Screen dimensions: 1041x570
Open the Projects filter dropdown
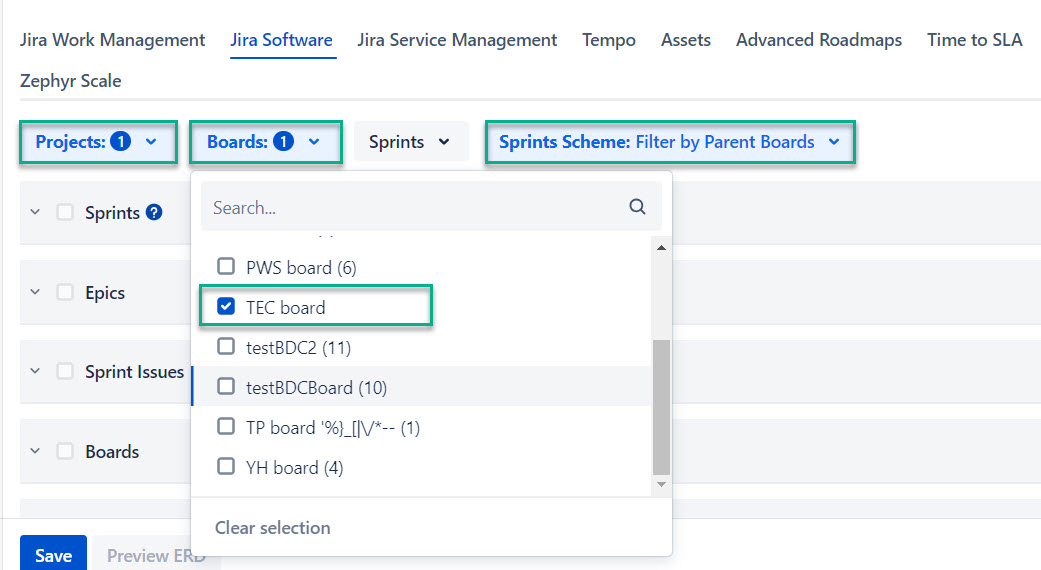(x=97, y=142)
